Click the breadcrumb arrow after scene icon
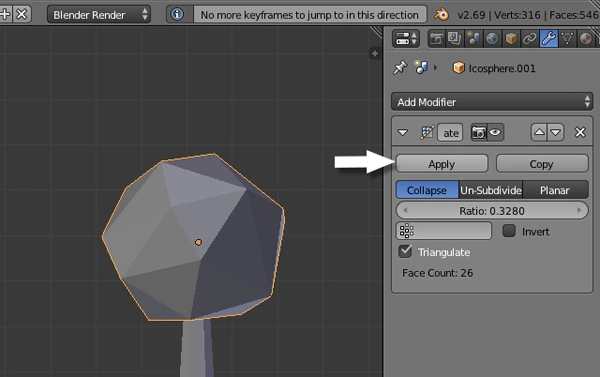The width and height of the screenshot is (600, 377). (435, 68)
